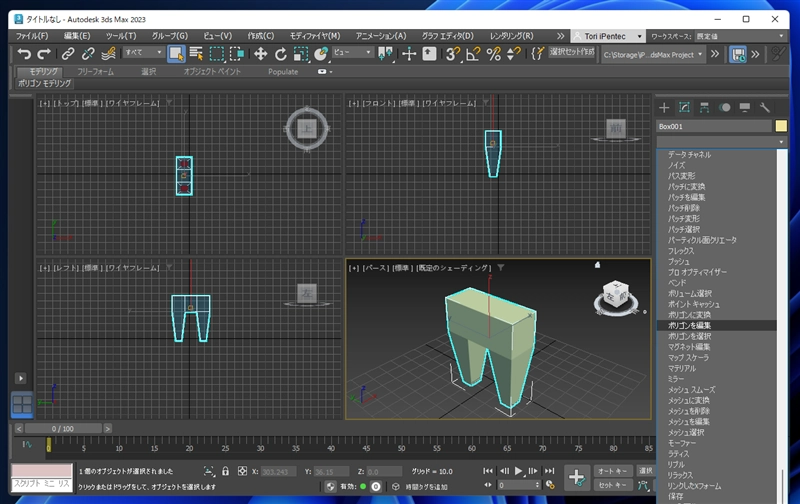This screenshot has height=504, width=800.
Task: Open the モディファイヤ(M) menu
Action: 315,36
